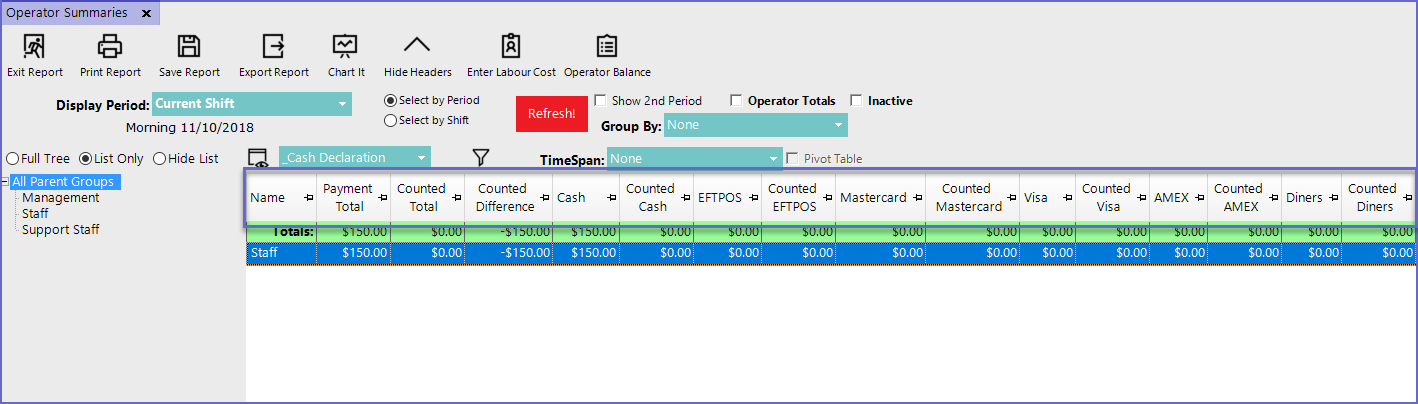
Task: Click the Exit Report icon
Action: click(34, 46)
